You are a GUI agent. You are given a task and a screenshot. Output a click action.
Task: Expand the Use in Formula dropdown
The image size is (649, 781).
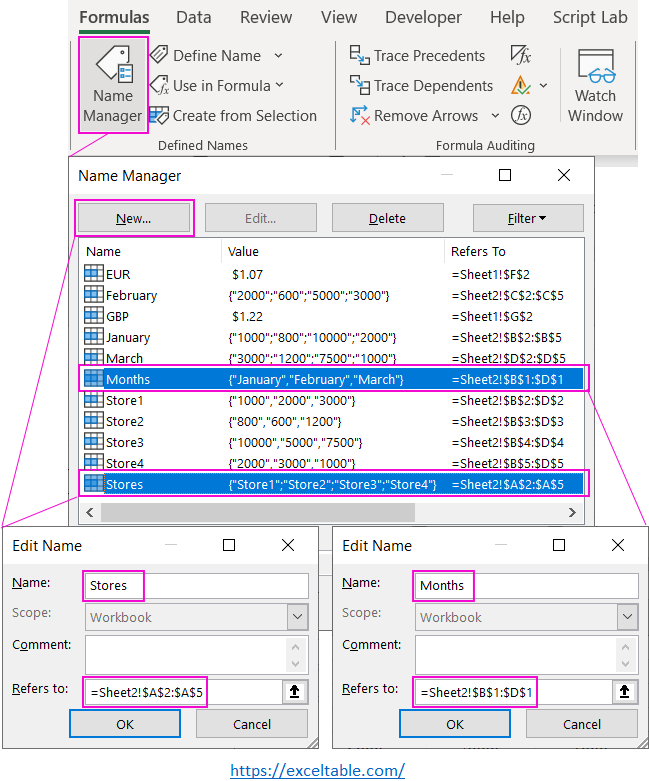(279, 86)
